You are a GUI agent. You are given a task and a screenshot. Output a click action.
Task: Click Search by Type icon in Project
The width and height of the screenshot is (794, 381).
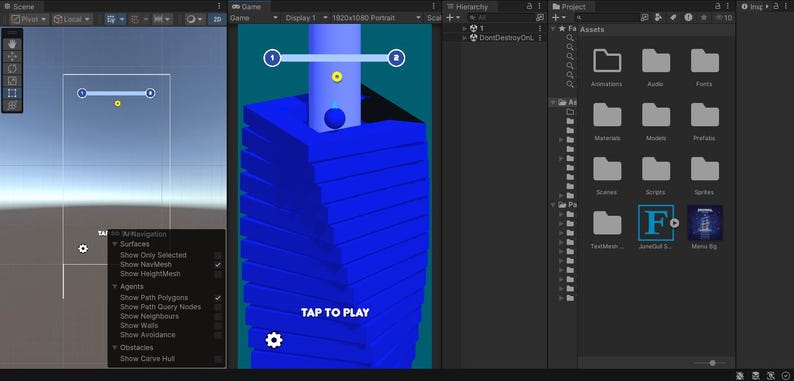(x=658, y=18)
